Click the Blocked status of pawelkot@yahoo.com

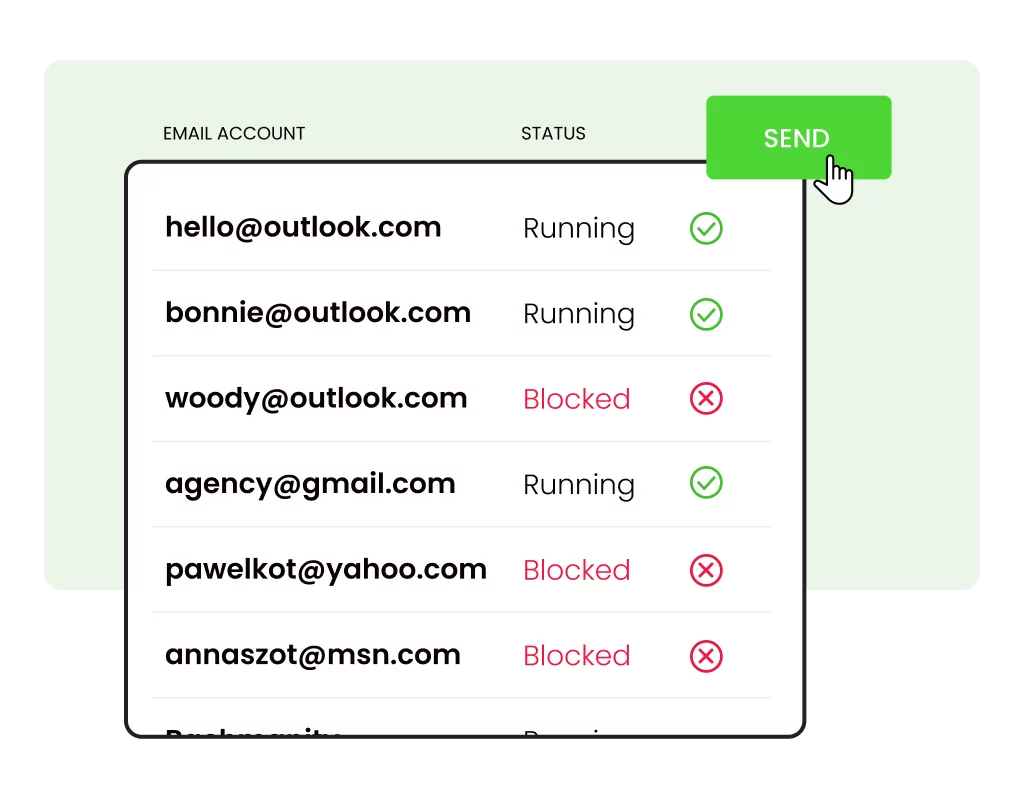[x=577, y=570]
